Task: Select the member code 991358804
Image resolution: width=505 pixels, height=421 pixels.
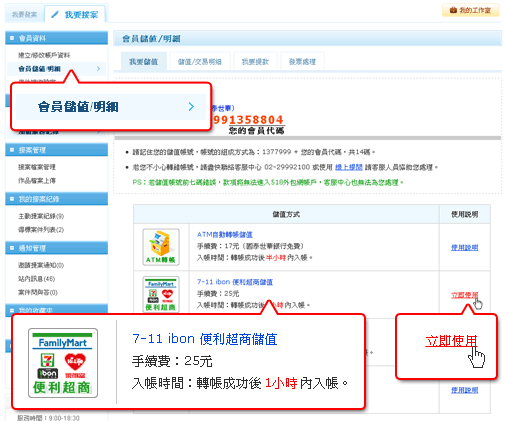Action: point(248,119)
